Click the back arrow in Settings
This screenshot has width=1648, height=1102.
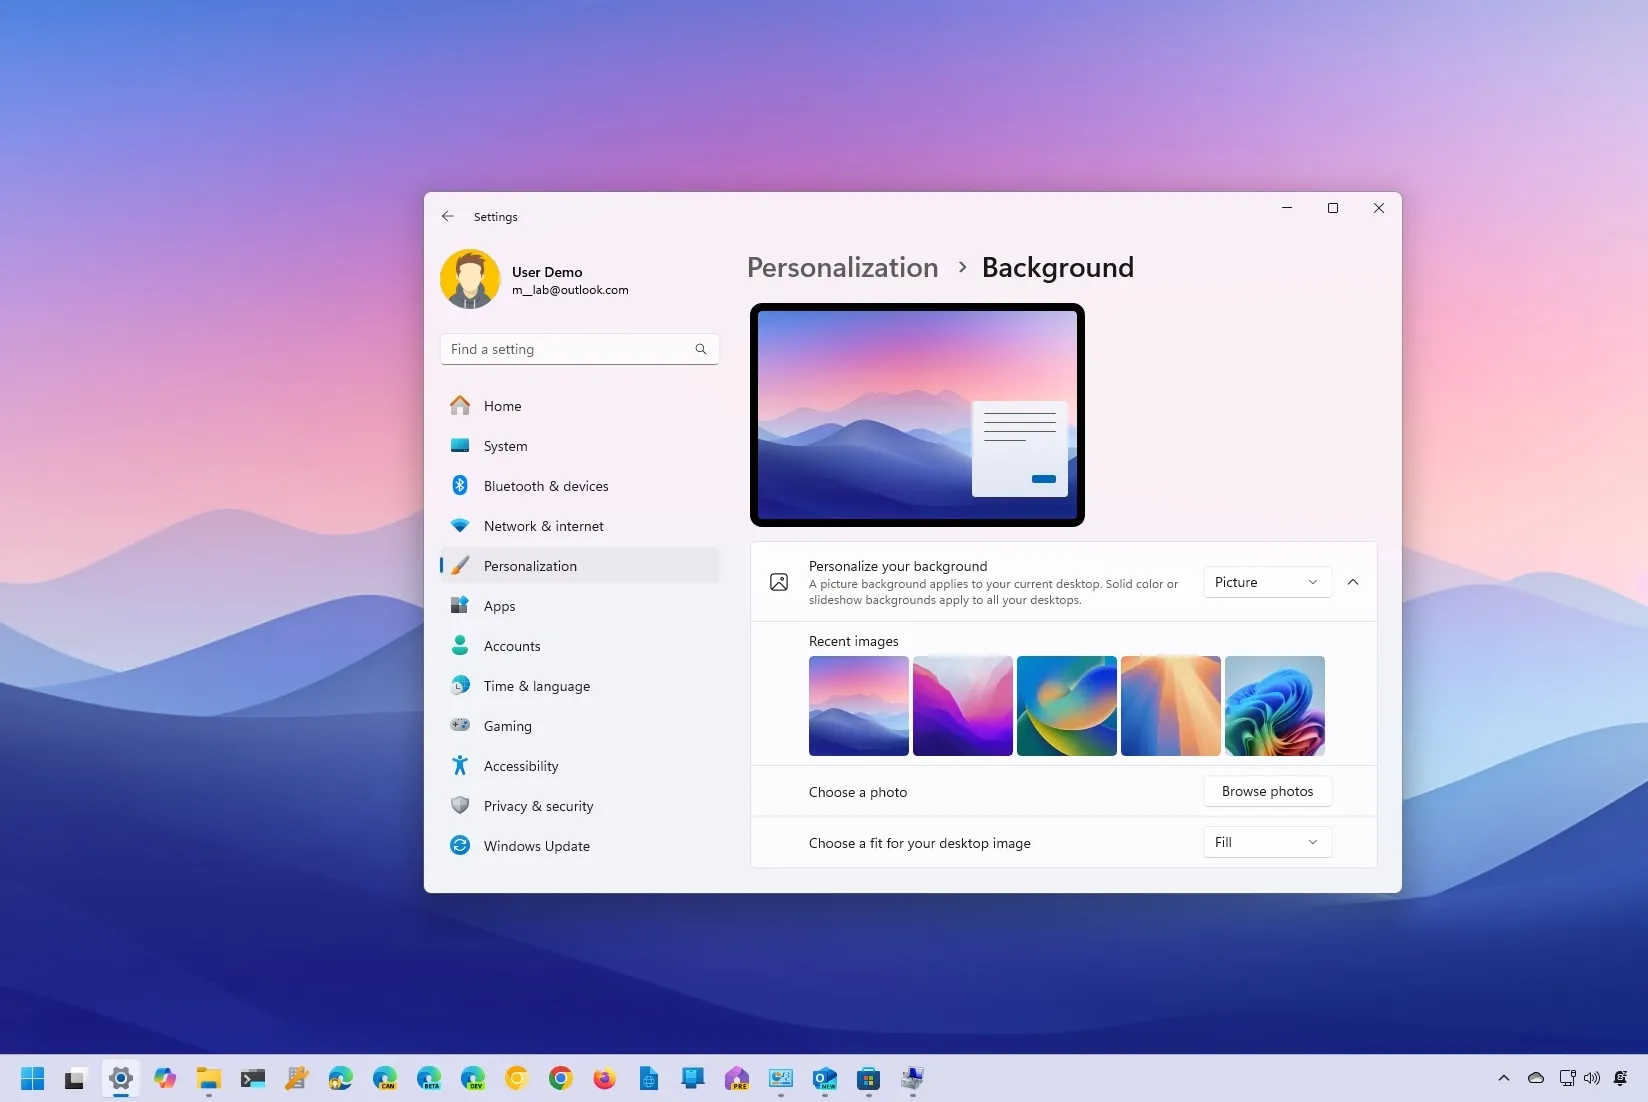click(x=447, y=216)
